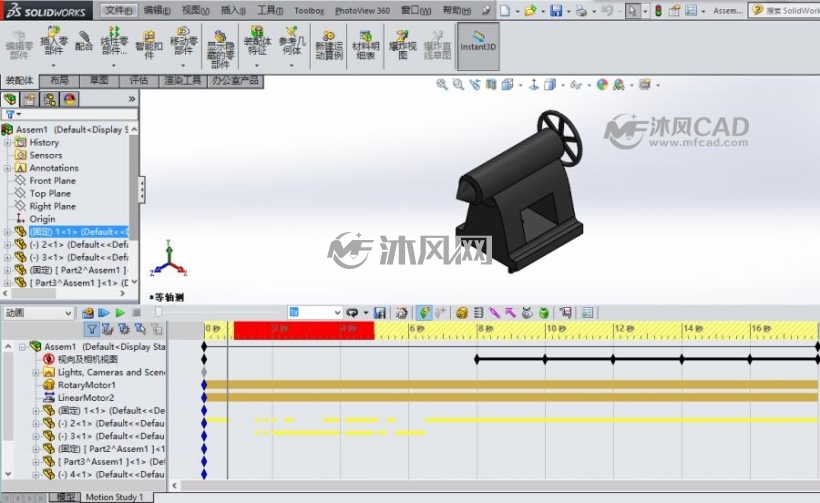Open the 插入 Insert menu

pyautogui.click(x=233, y=10)
